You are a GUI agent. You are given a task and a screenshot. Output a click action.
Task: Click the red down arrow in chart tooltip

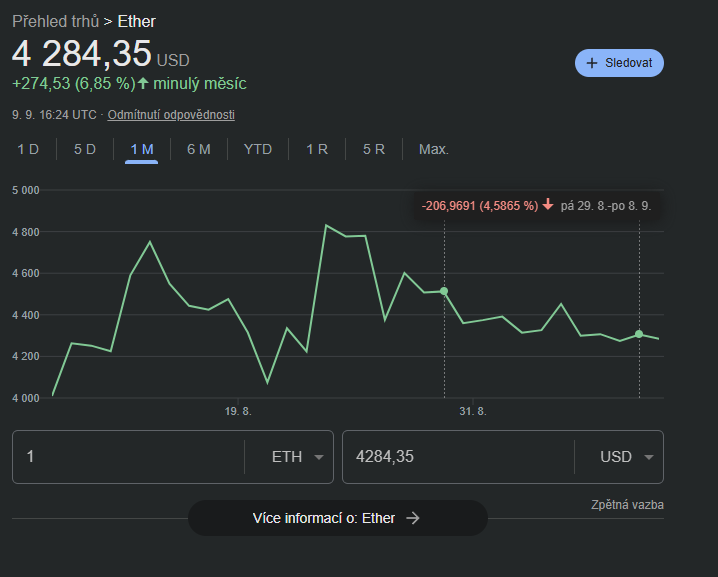pos(548,205)
